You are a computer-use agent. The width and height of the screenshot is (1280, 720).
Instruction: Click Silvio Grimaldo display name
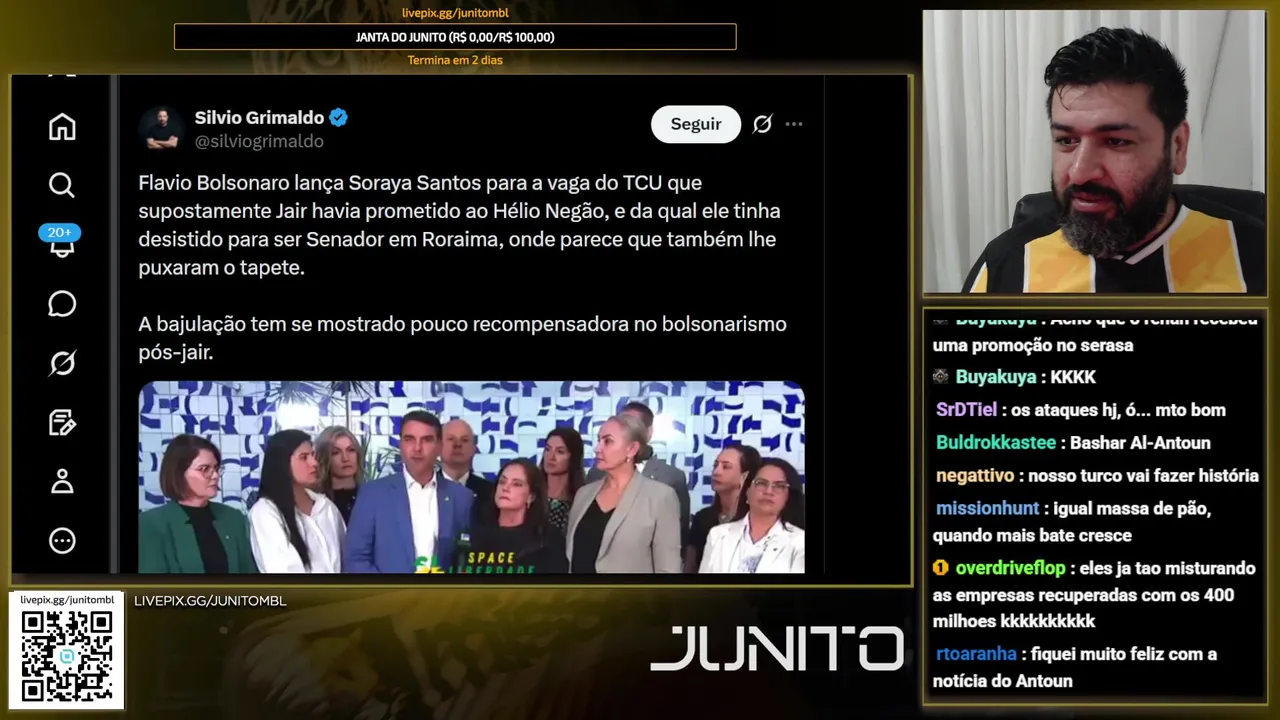258,117
